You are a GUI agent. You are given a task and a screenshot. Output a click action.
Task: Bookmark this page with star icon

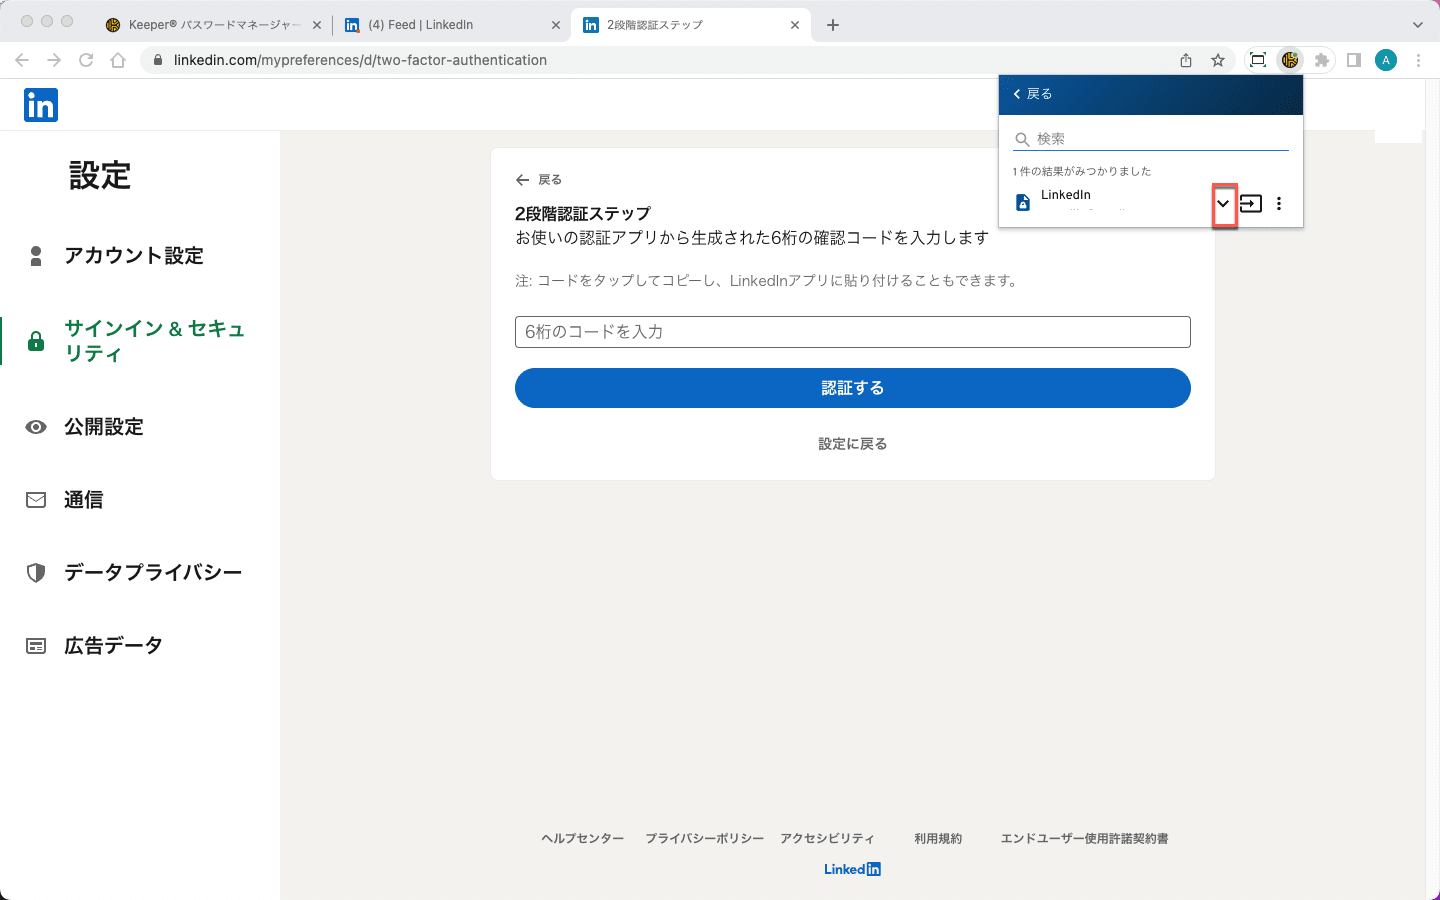pos(1218,60)
